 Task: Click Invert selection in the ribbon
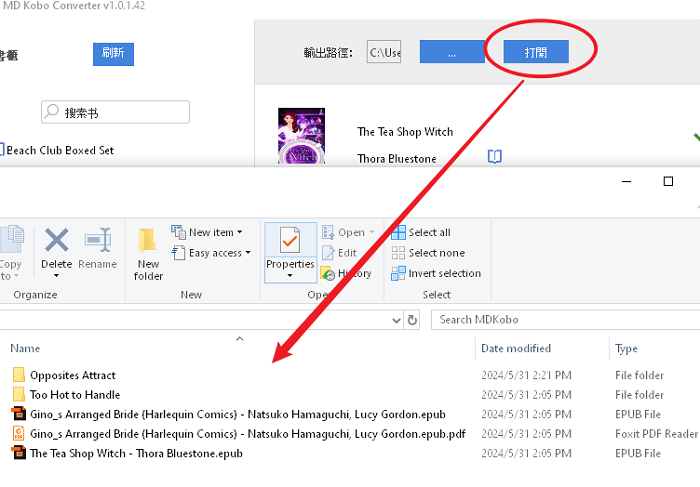click(436, 273)
